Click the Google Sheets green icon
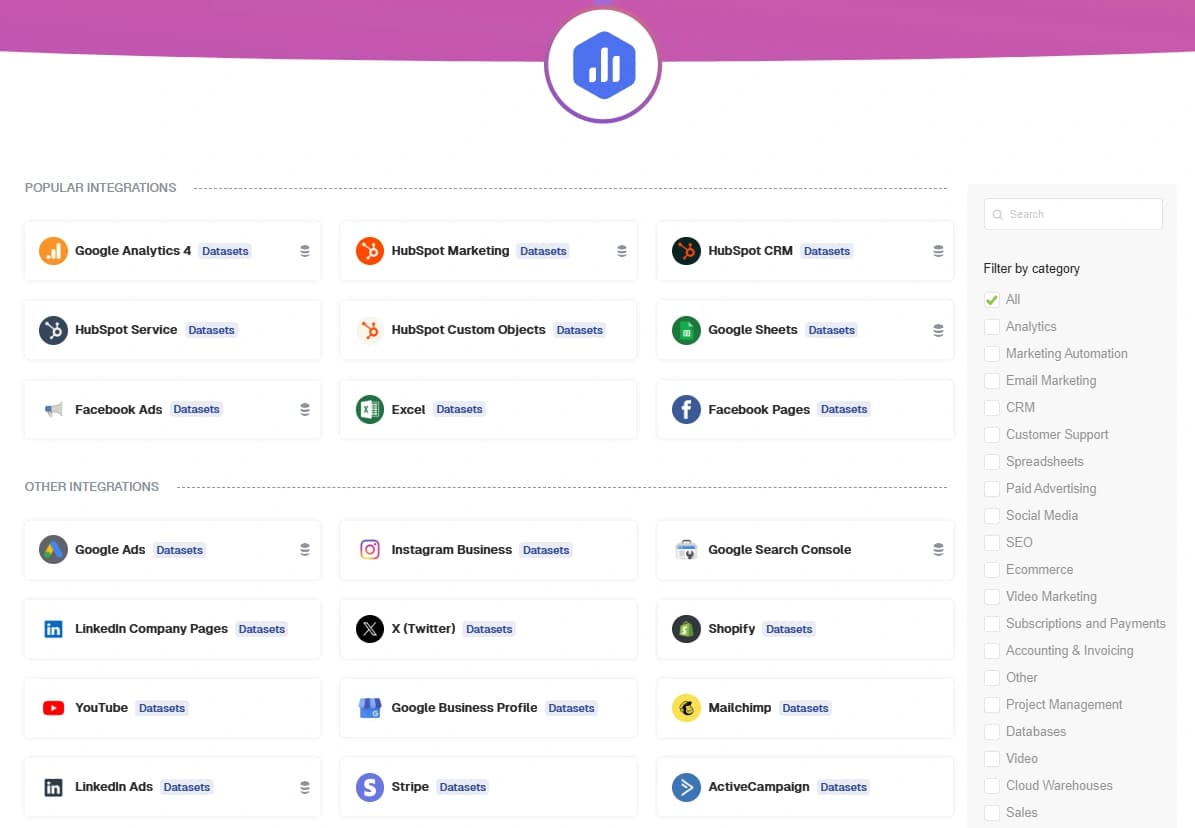The image size is (1195, 828). pos(686,330)
